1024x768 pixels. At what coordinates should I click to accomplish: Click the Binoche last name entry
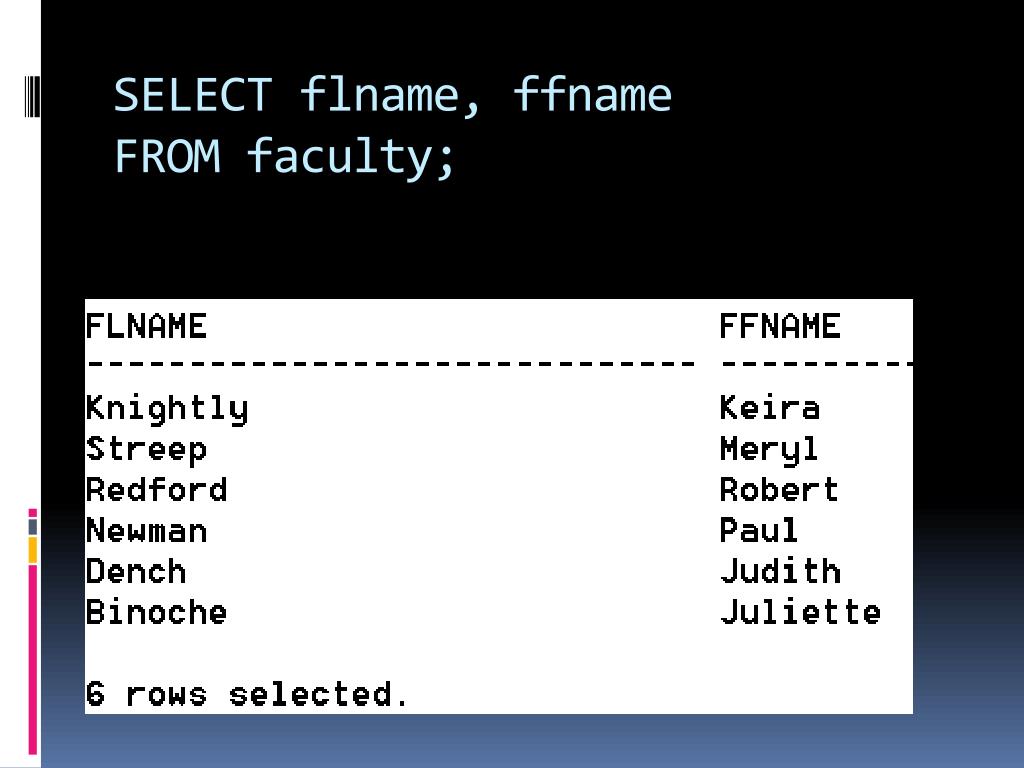[x=157, y=612]
